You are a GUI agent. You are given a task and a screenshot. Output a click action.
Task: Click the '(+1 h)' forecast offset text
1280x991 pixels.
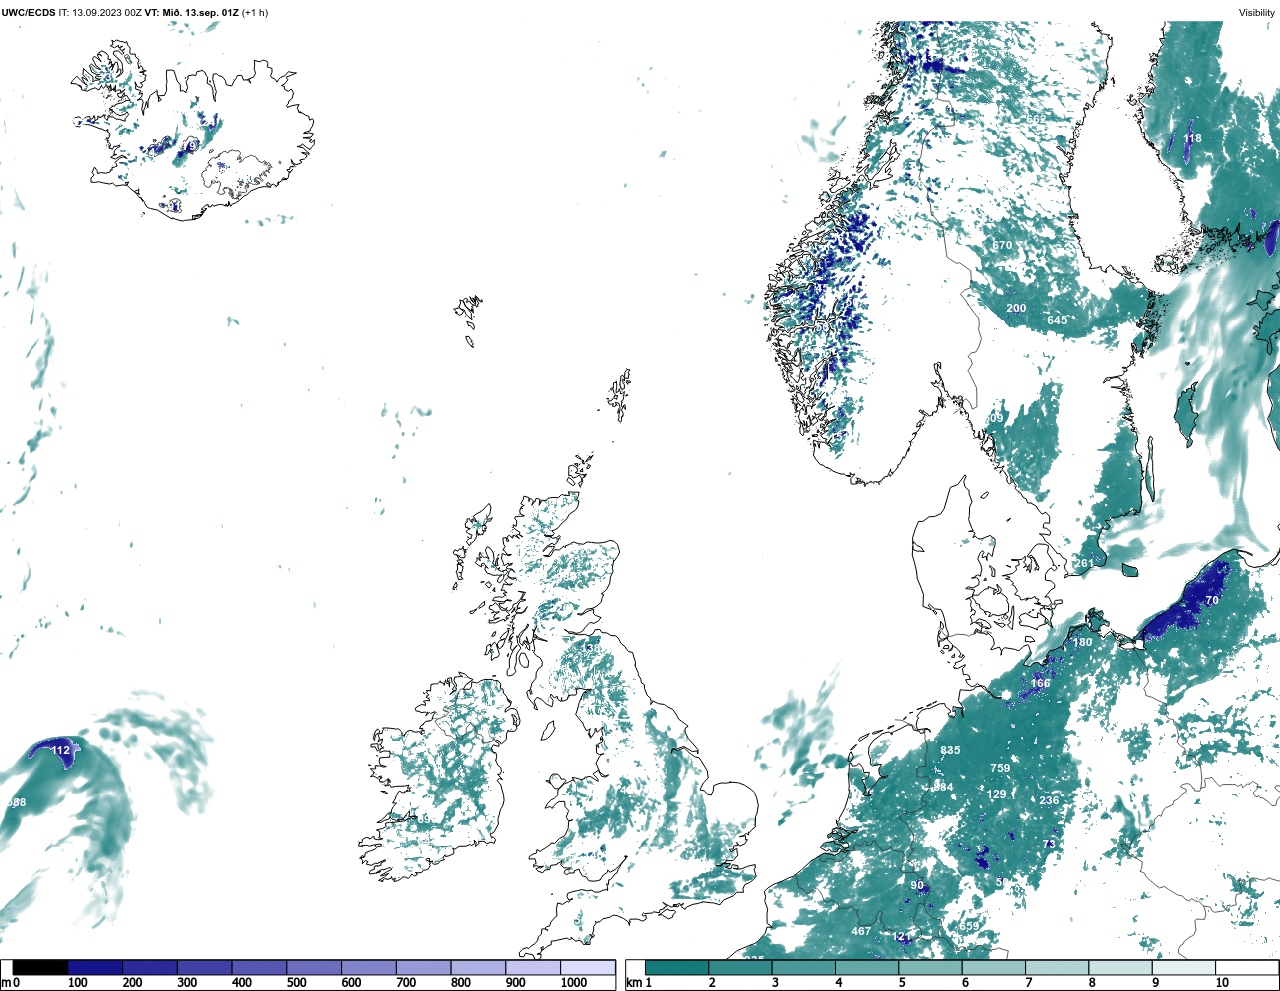[255, 12]
